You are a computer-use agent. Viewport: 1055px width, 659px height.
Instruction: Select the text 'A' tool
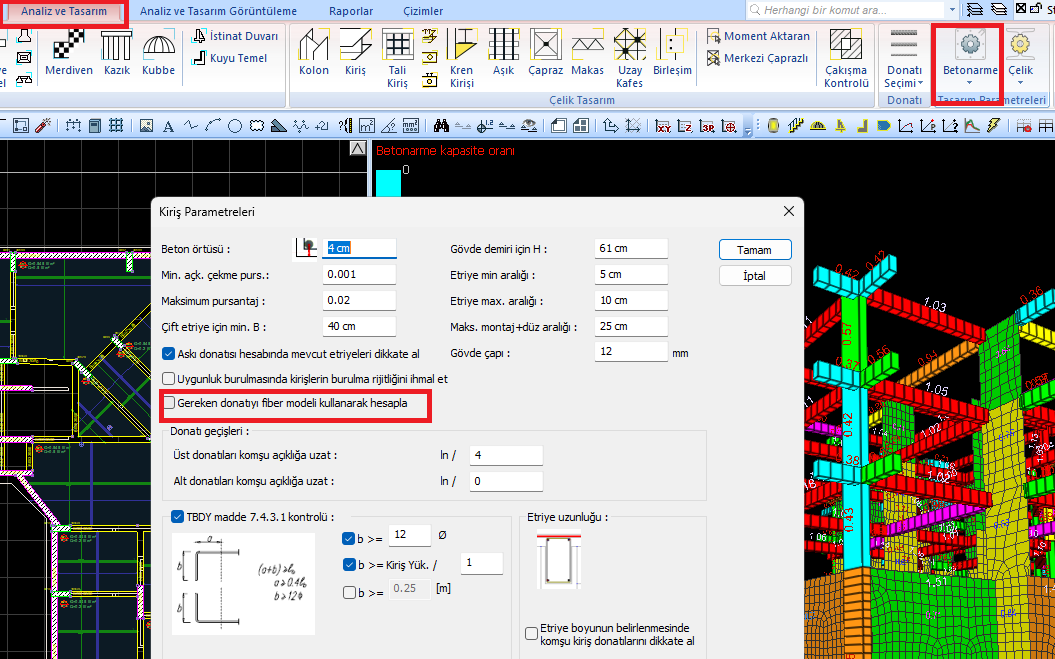(168, 126)
